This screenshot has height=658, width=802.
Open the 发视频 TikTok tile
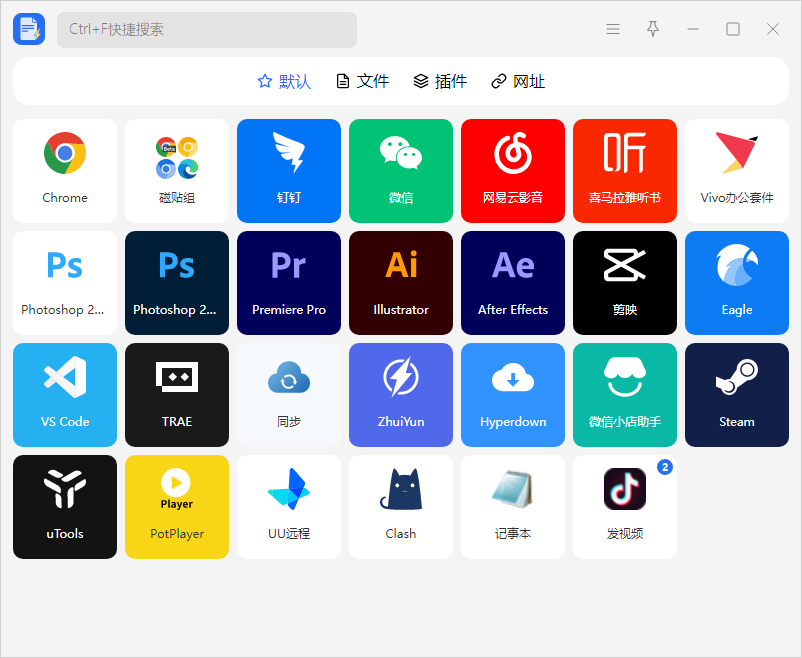click(x=625, y=507)
